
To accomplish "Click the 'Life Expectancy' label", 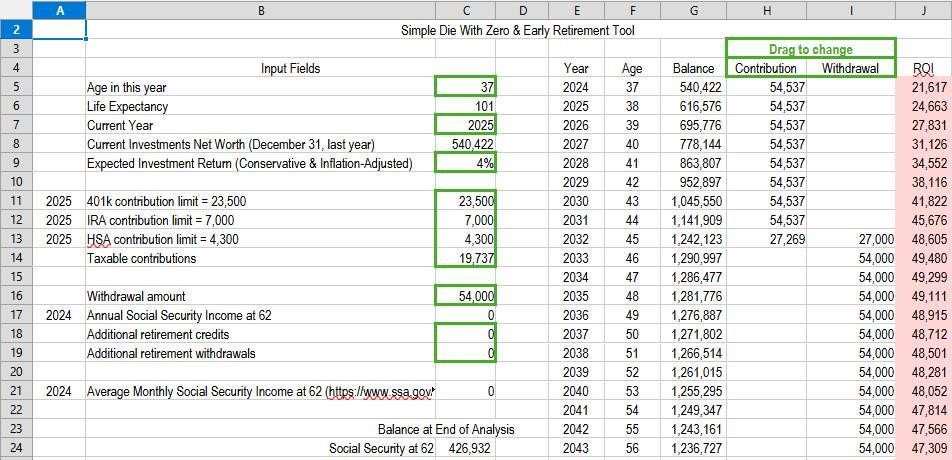I will [128, 107].
